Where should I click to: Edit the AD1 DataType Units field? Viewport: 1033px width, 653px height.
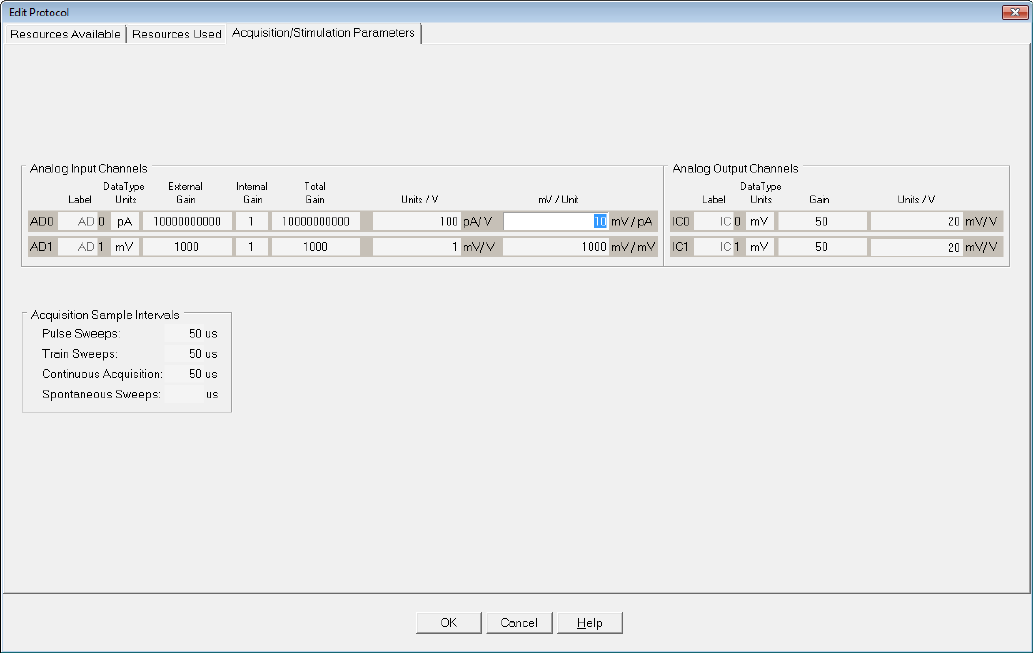pyautogui.click(x=124, y=247)
